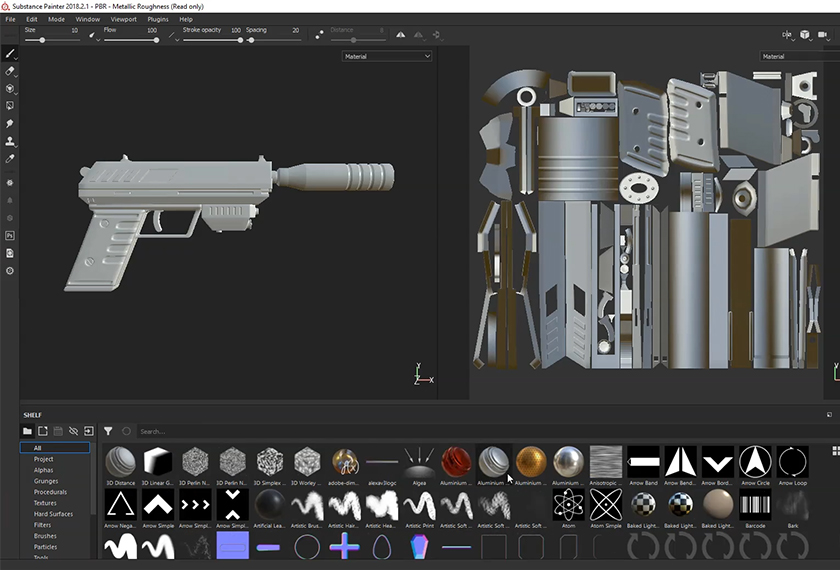Click the shelf filter funnel icon
Image resolution: width=840 pixels, height=570 pixels.
[108, 431]
